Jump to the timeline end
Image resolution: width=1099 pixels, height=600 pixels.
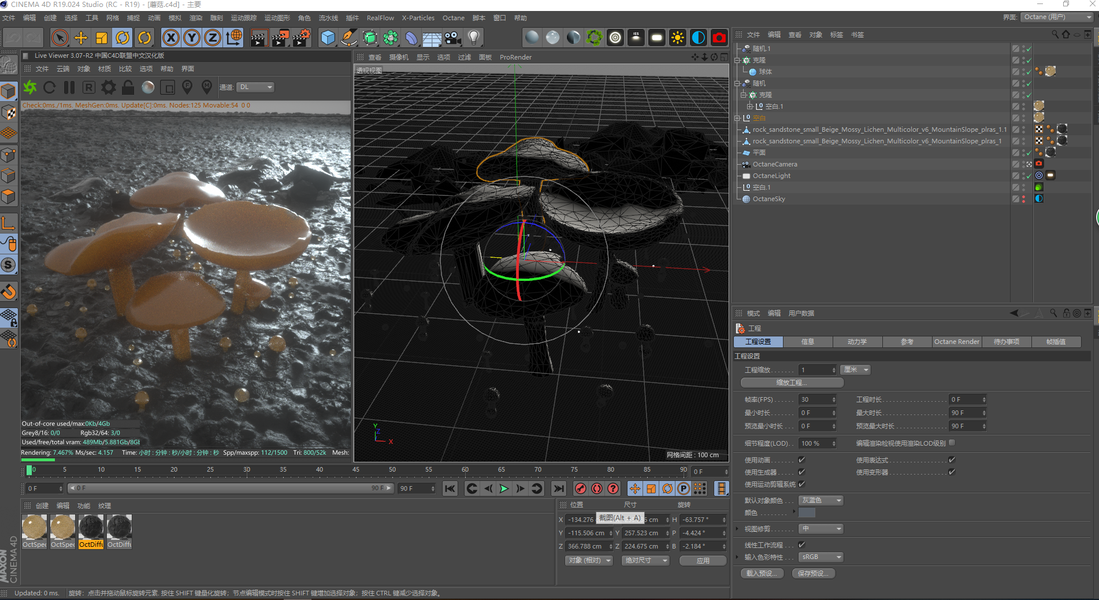pos(559,489)
